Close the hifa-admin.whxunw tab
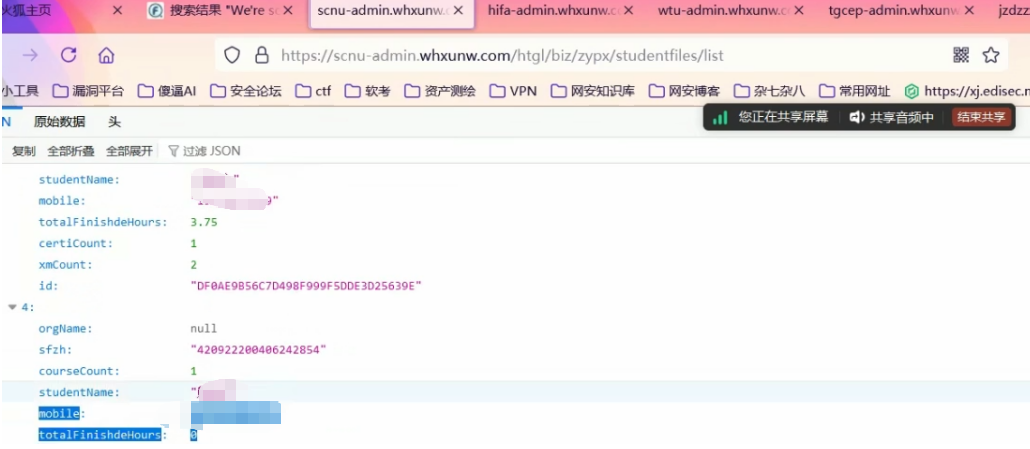This screenshot has height=449, width=1030. coord(628,11)
